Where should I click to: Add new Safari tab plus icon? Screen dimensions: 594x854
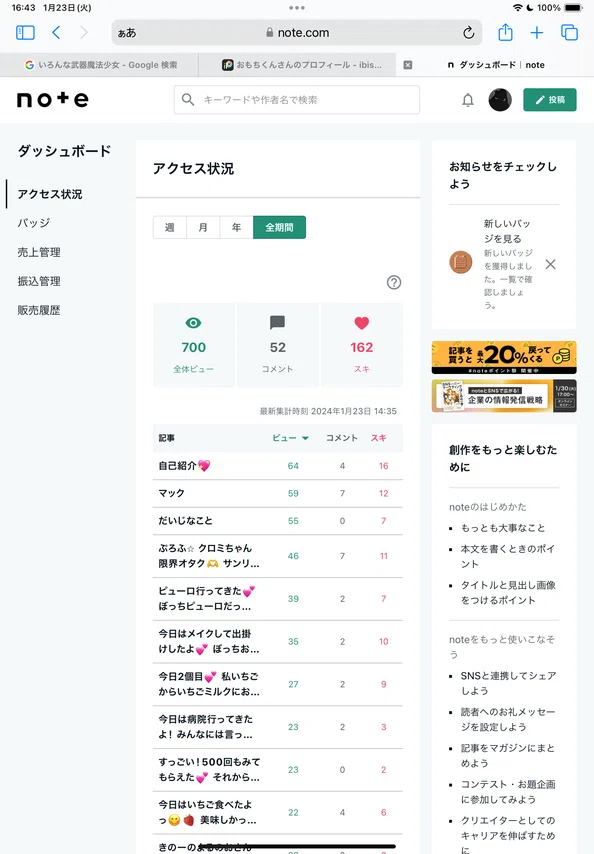[537, 33]
